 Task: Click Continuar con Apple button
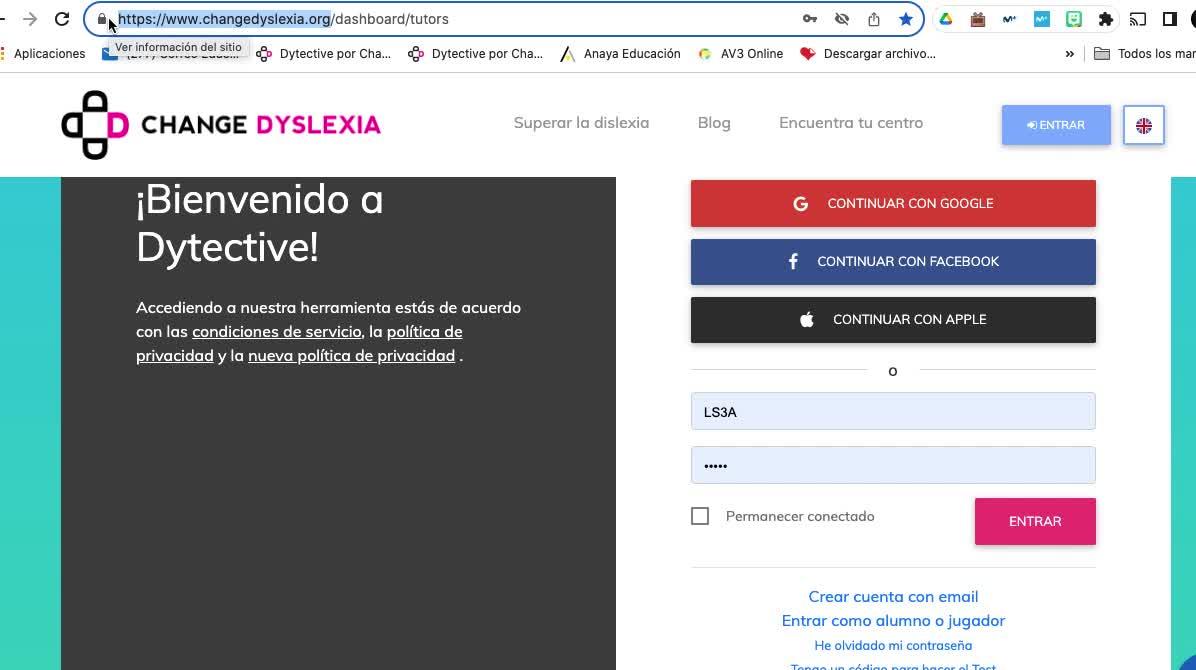coord(893,320)
